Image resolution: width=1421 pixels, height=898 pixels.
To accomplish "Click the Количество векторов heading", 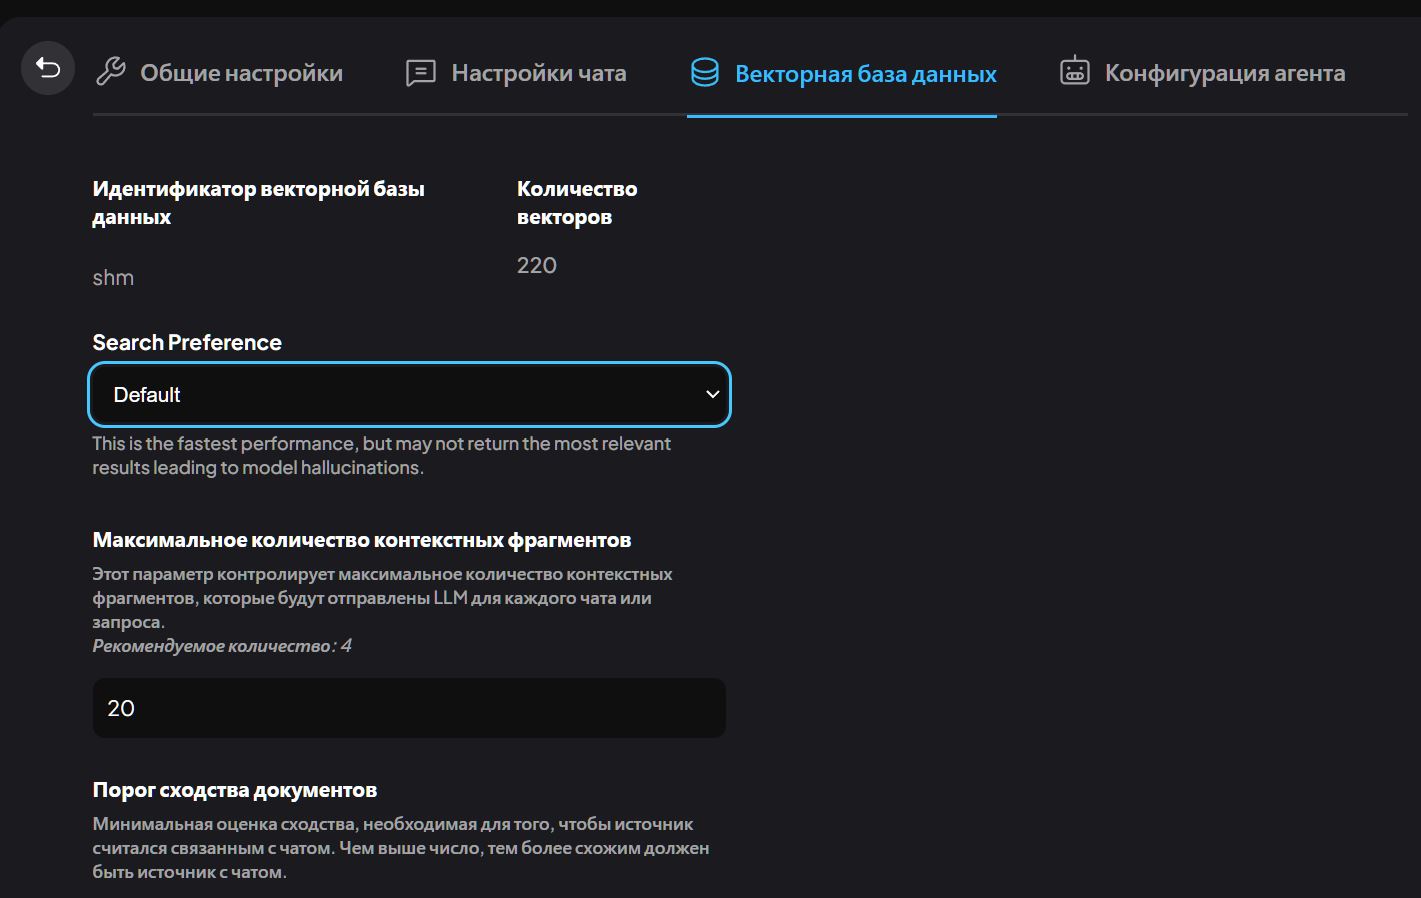I will (x=576, y=203).
